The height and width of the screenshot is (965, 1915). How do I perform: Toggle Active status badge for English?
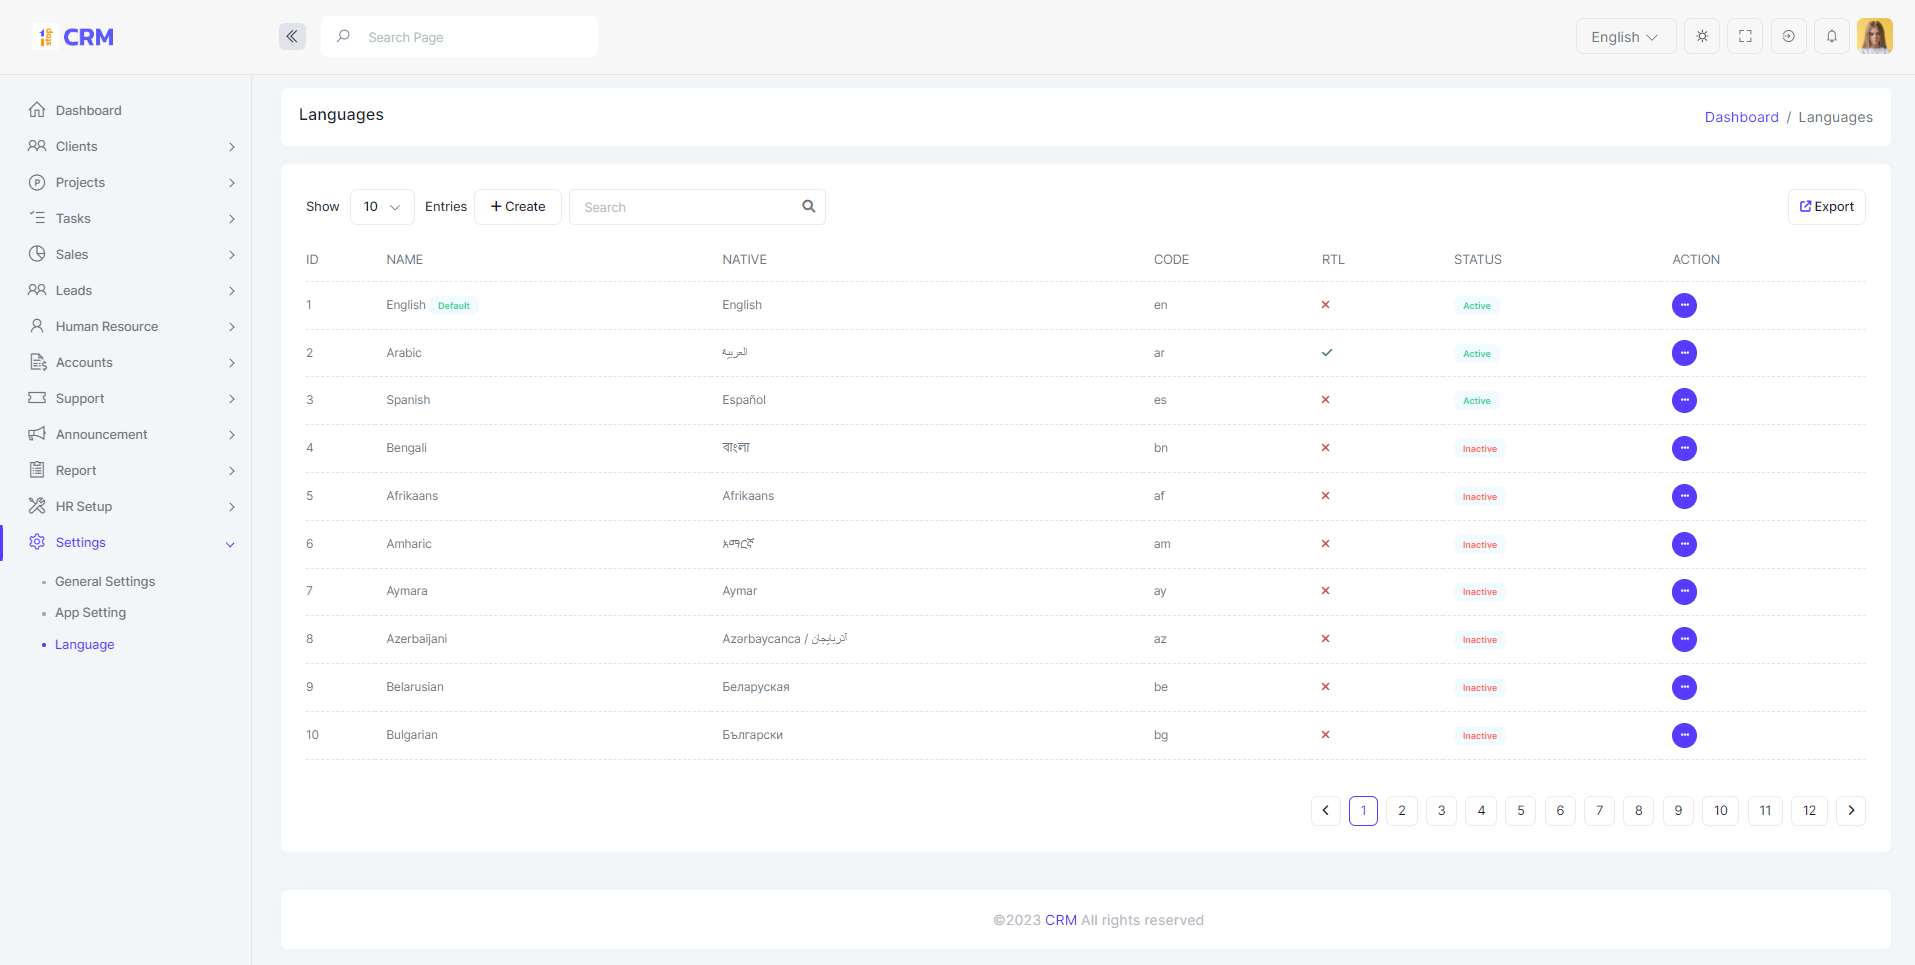(1477, 306)
